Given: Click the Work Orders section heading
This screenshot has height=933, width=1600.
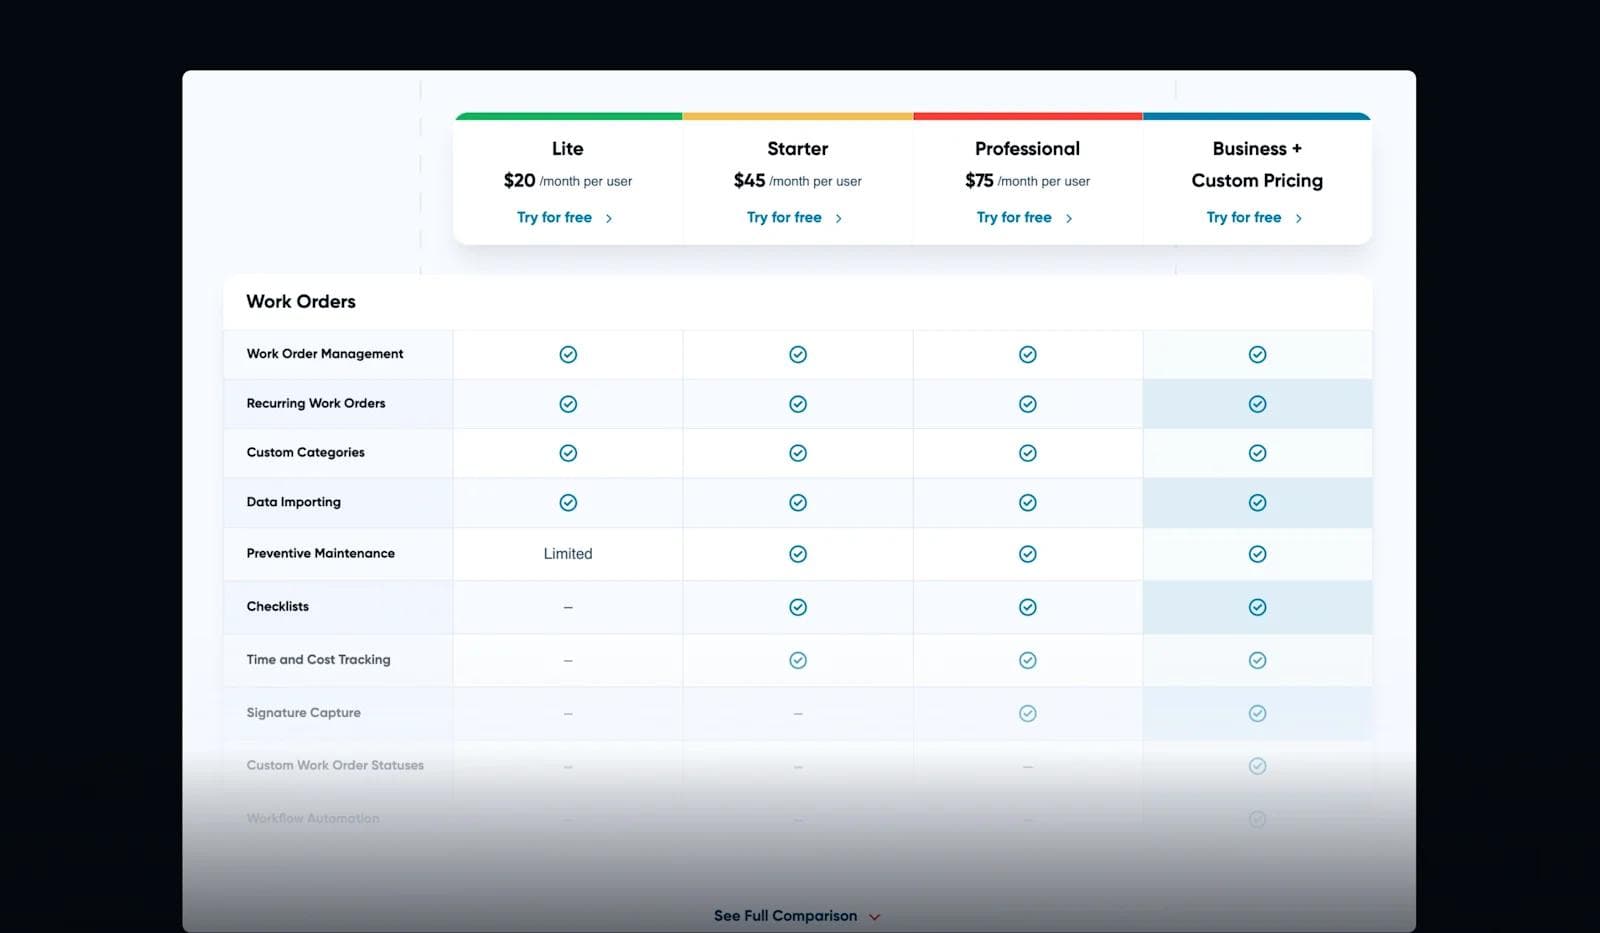Looking at the screenshot, I should (300, 301).
